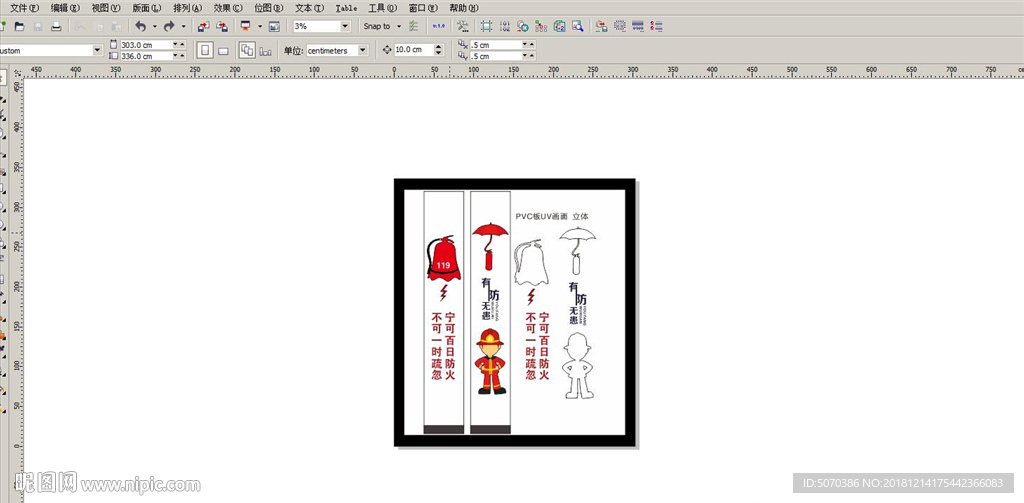Open the 效果(C) effects menu
The height and width of the screenshot is (503, 1024).
pos(228,7)
